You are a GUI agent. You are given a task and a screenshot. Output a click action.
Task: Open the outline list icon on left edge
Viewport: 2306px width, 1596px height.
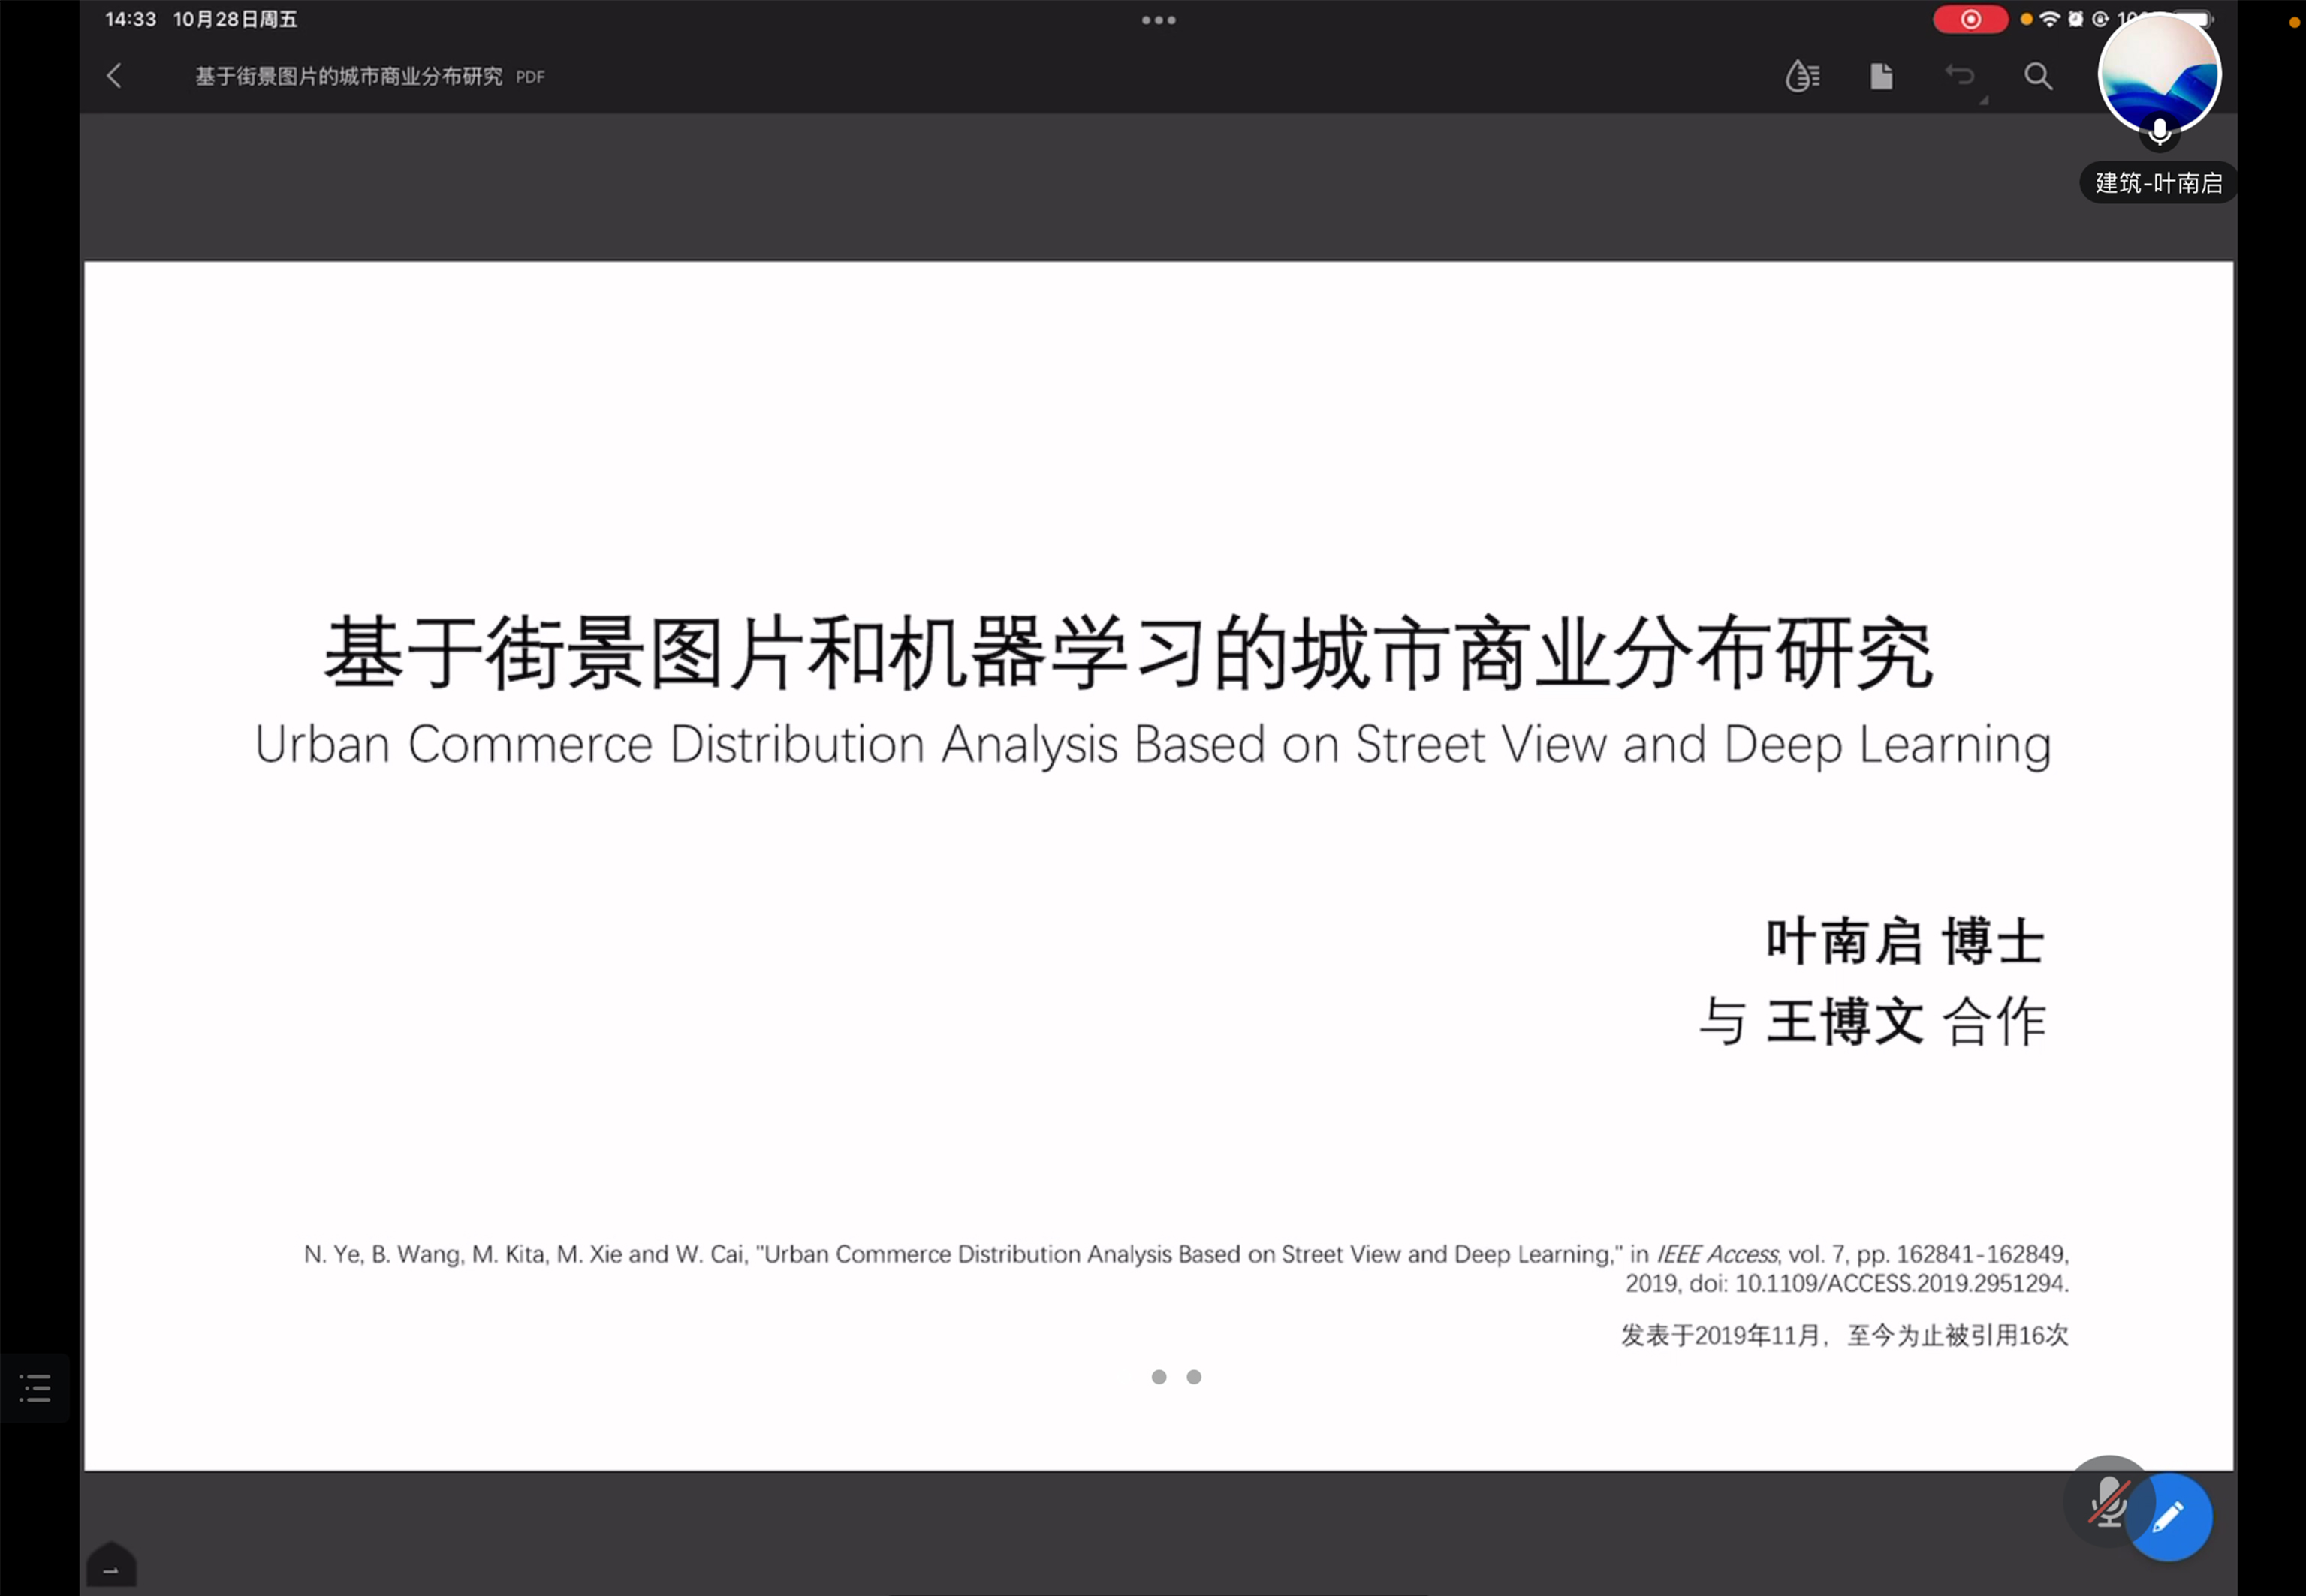35,1388
